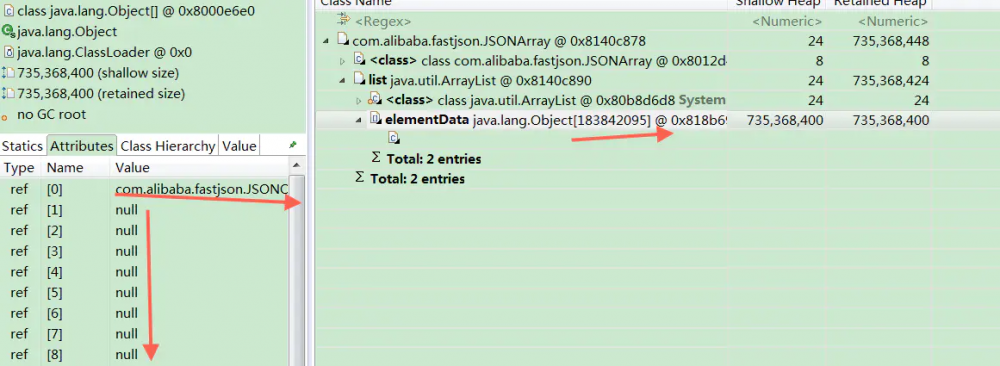Image resolution: width=1000 pixels, height=366 pixels.
Task: Click the icon beside java.lang.ClassLoader @ 0x0
Action: [x=8, y=52]
